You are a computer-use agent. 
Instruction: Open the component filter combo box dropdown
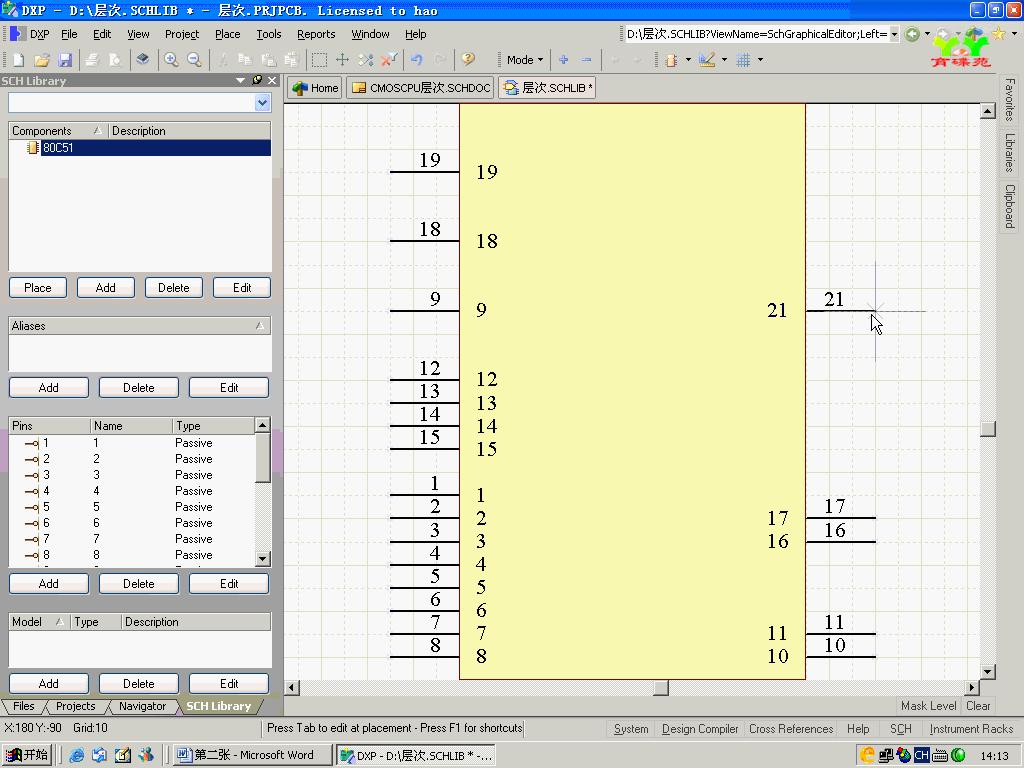(x=263, y=103)
